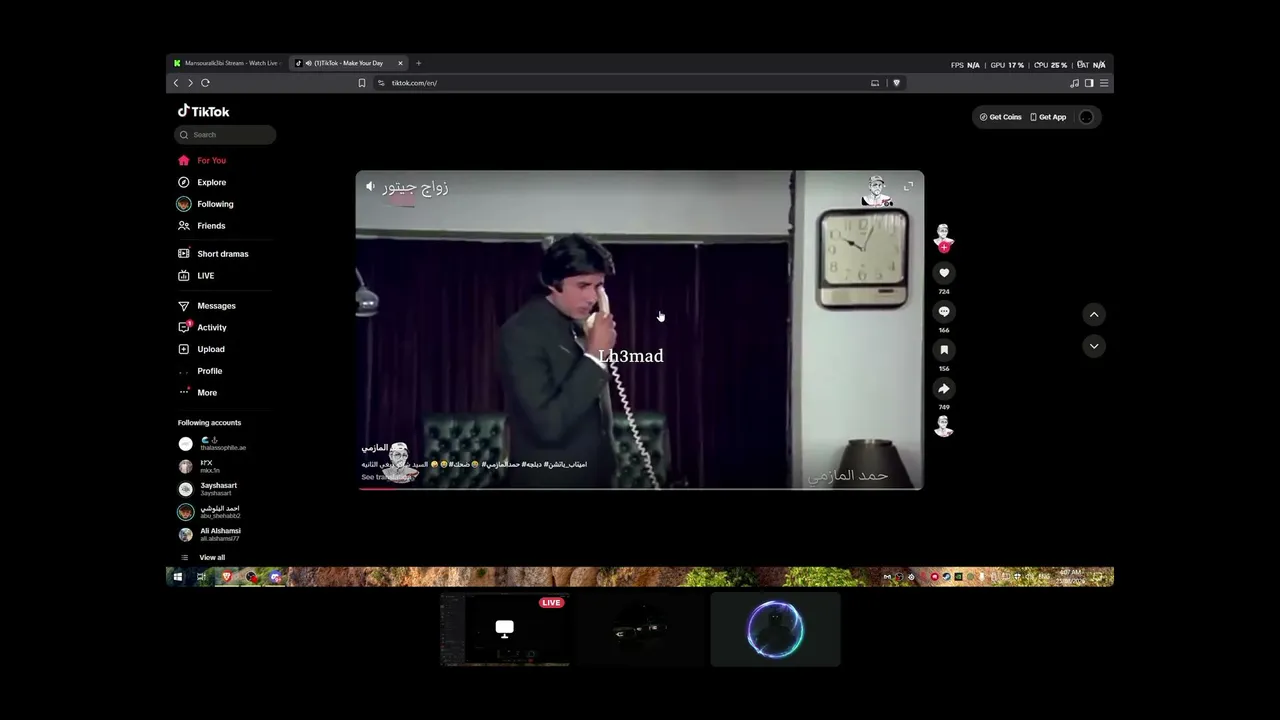The image size is (1280, 720).
Task: Click the Get Coins button
Action: tap(1000, 117)
